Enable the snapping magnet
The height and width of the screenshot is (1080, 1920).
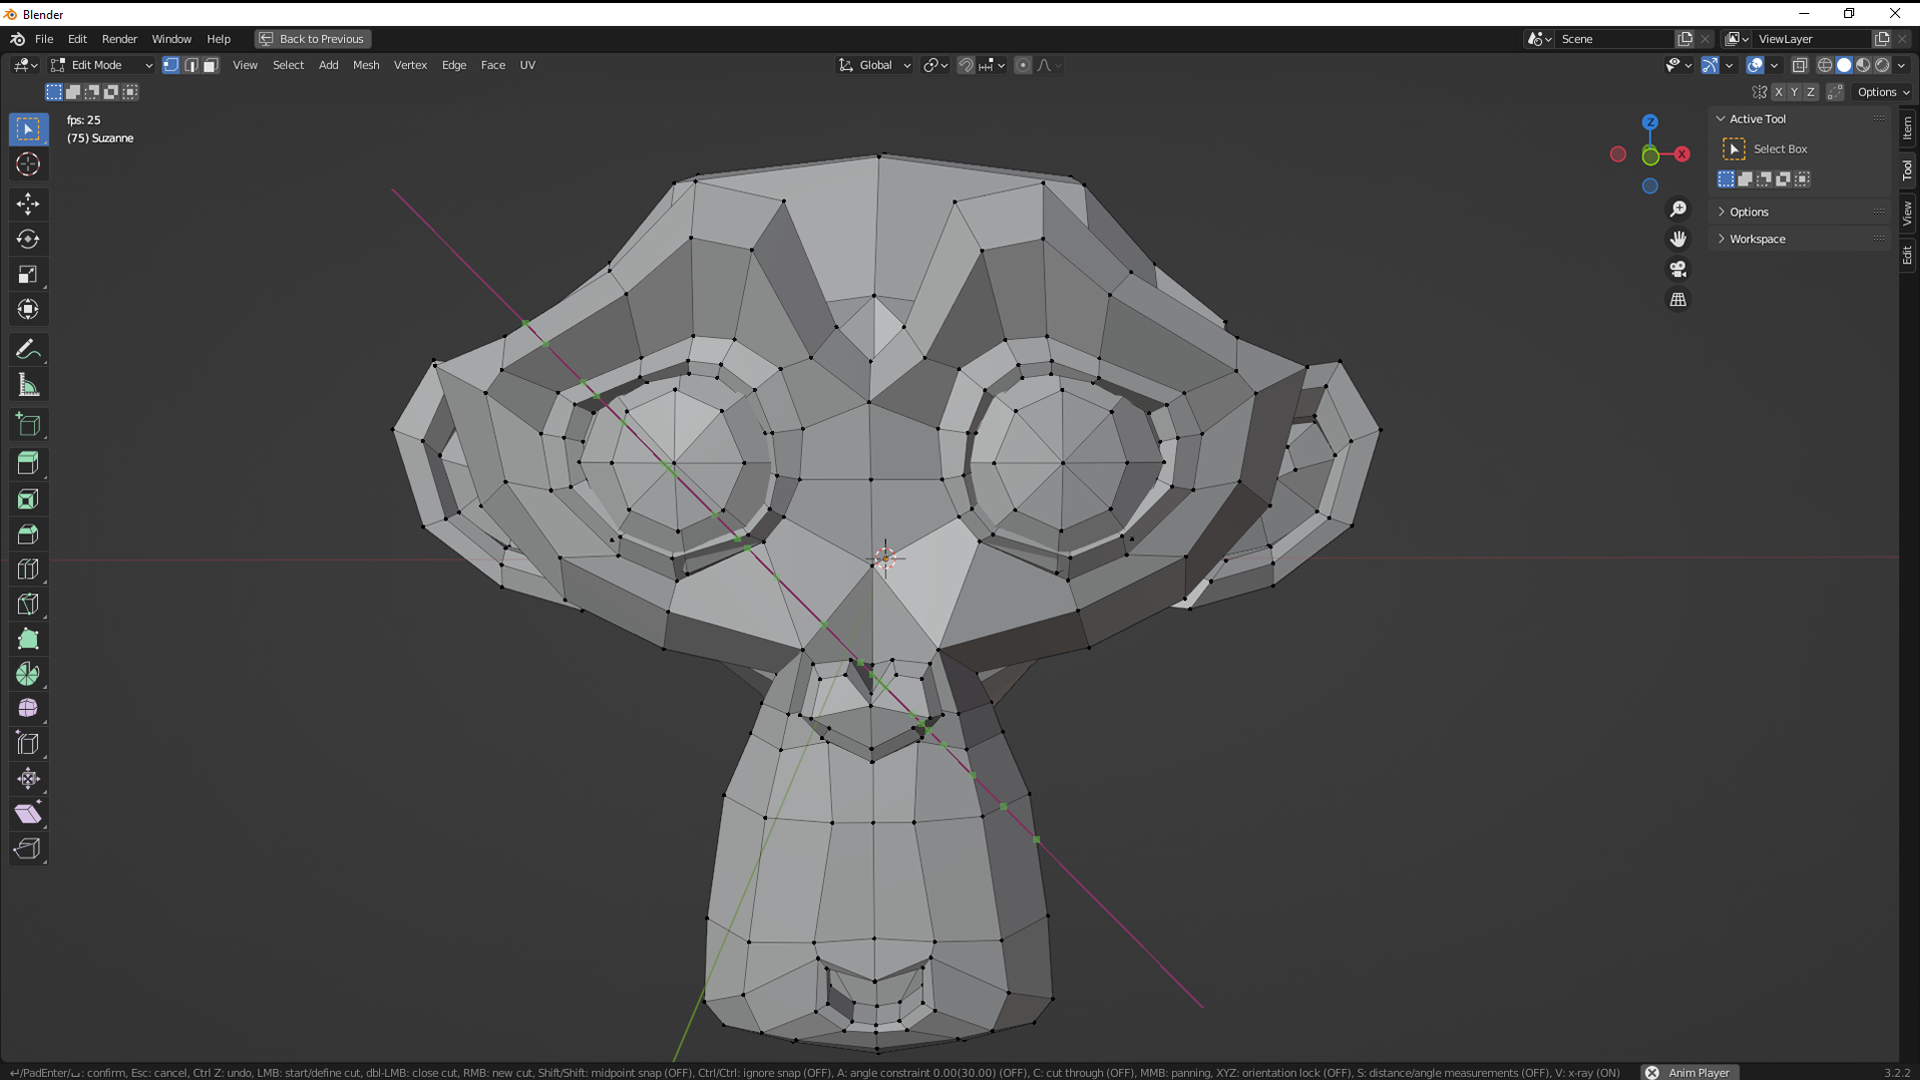coord(965,64)
